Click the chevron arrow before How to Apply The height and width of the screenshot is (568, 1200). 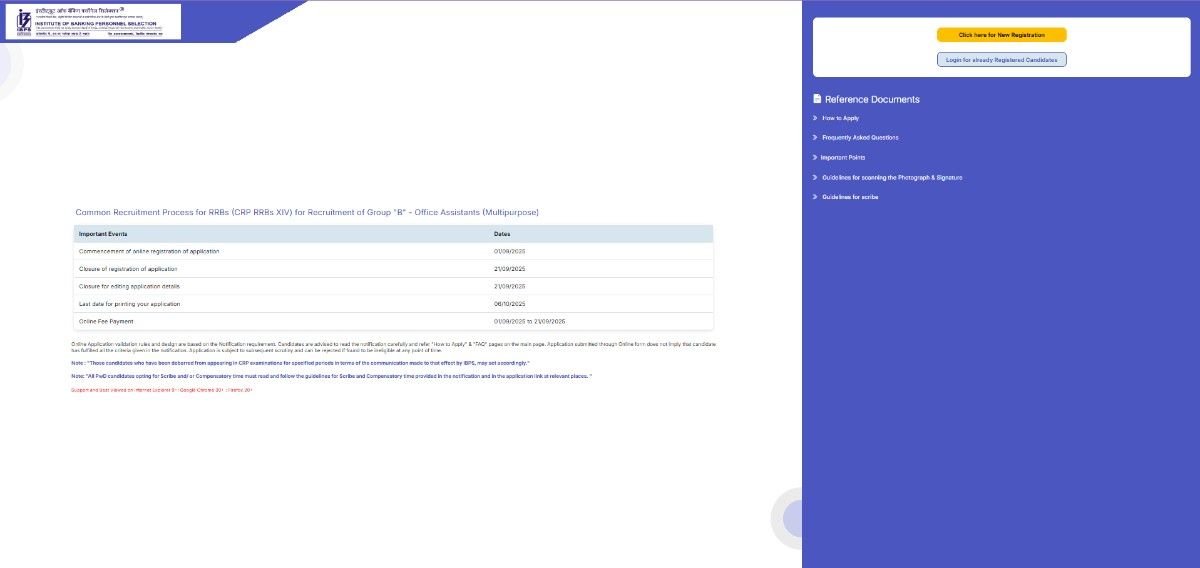(x=816, y=118)
